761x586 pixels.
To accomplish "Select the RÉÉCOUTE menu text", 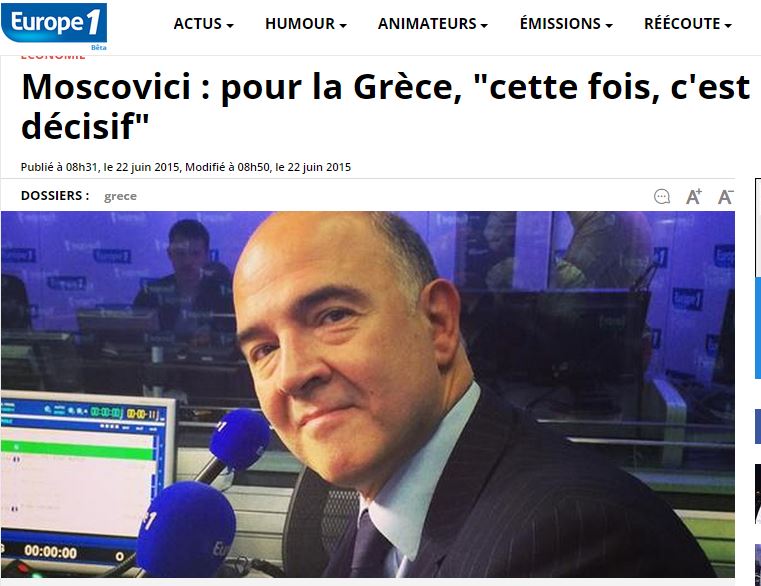I will (682, 24).
